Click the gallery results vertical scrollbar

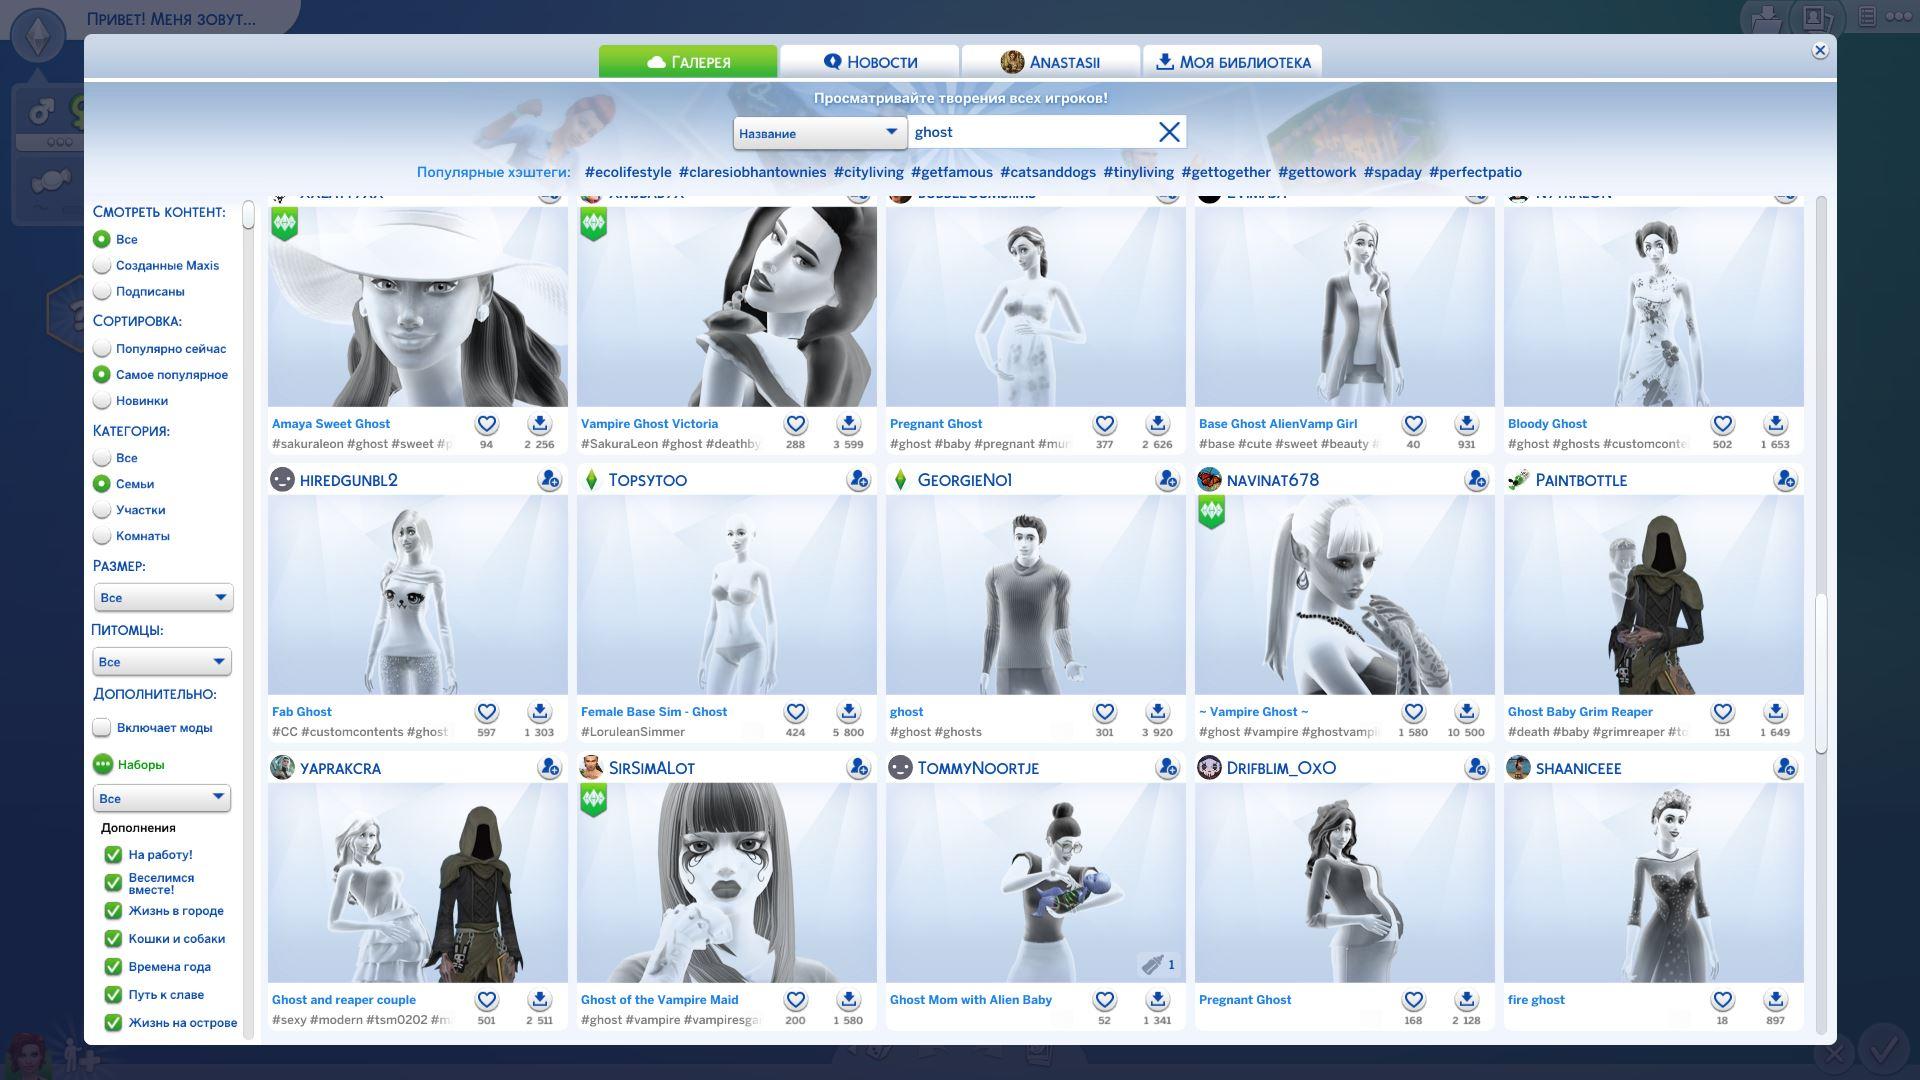[x=1821, y=674]
